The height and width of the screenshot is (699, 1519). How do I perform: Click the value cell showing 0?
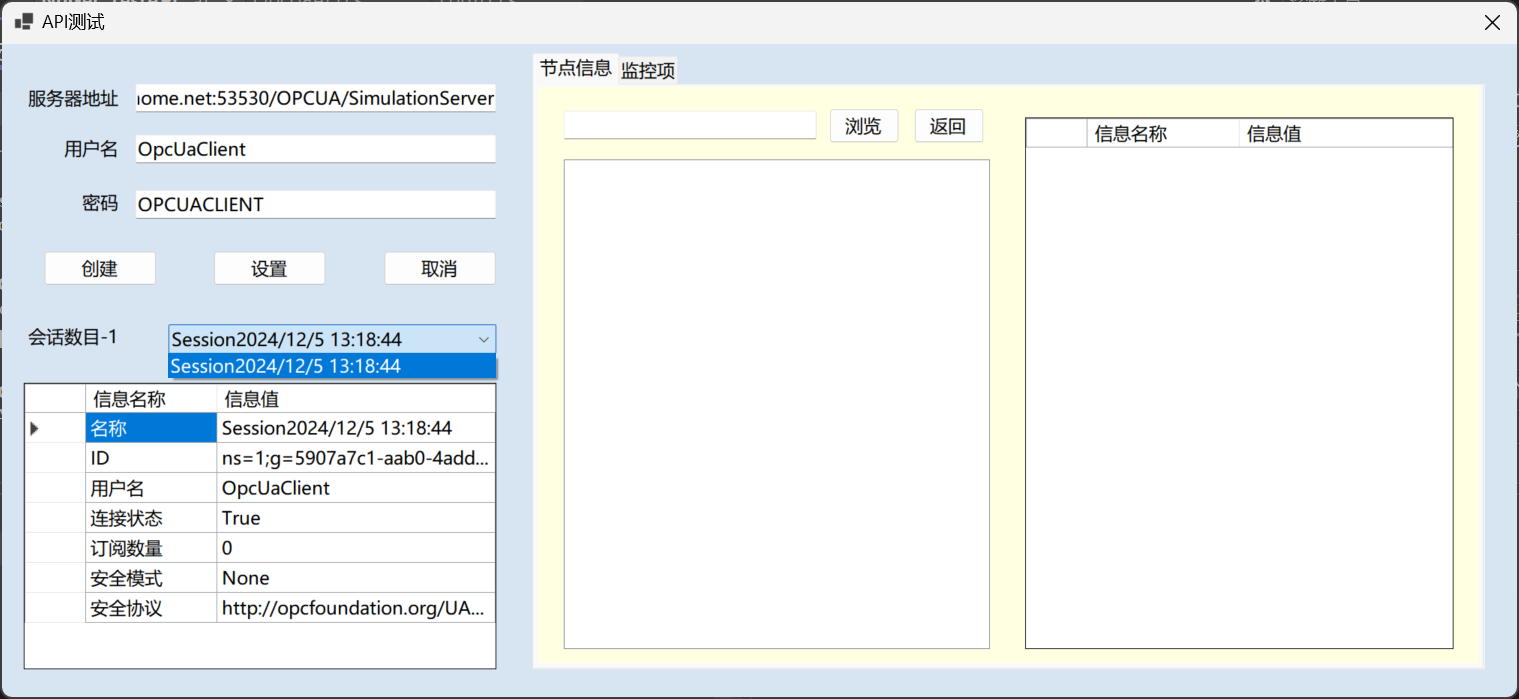click(356, 548)
